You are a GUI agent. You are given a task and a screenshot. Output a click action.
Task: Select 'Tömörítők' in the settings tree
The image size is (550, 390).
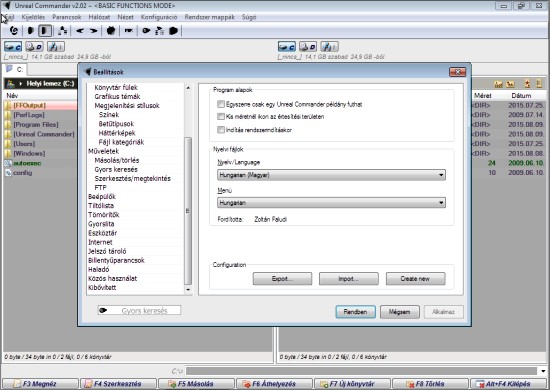104,215
